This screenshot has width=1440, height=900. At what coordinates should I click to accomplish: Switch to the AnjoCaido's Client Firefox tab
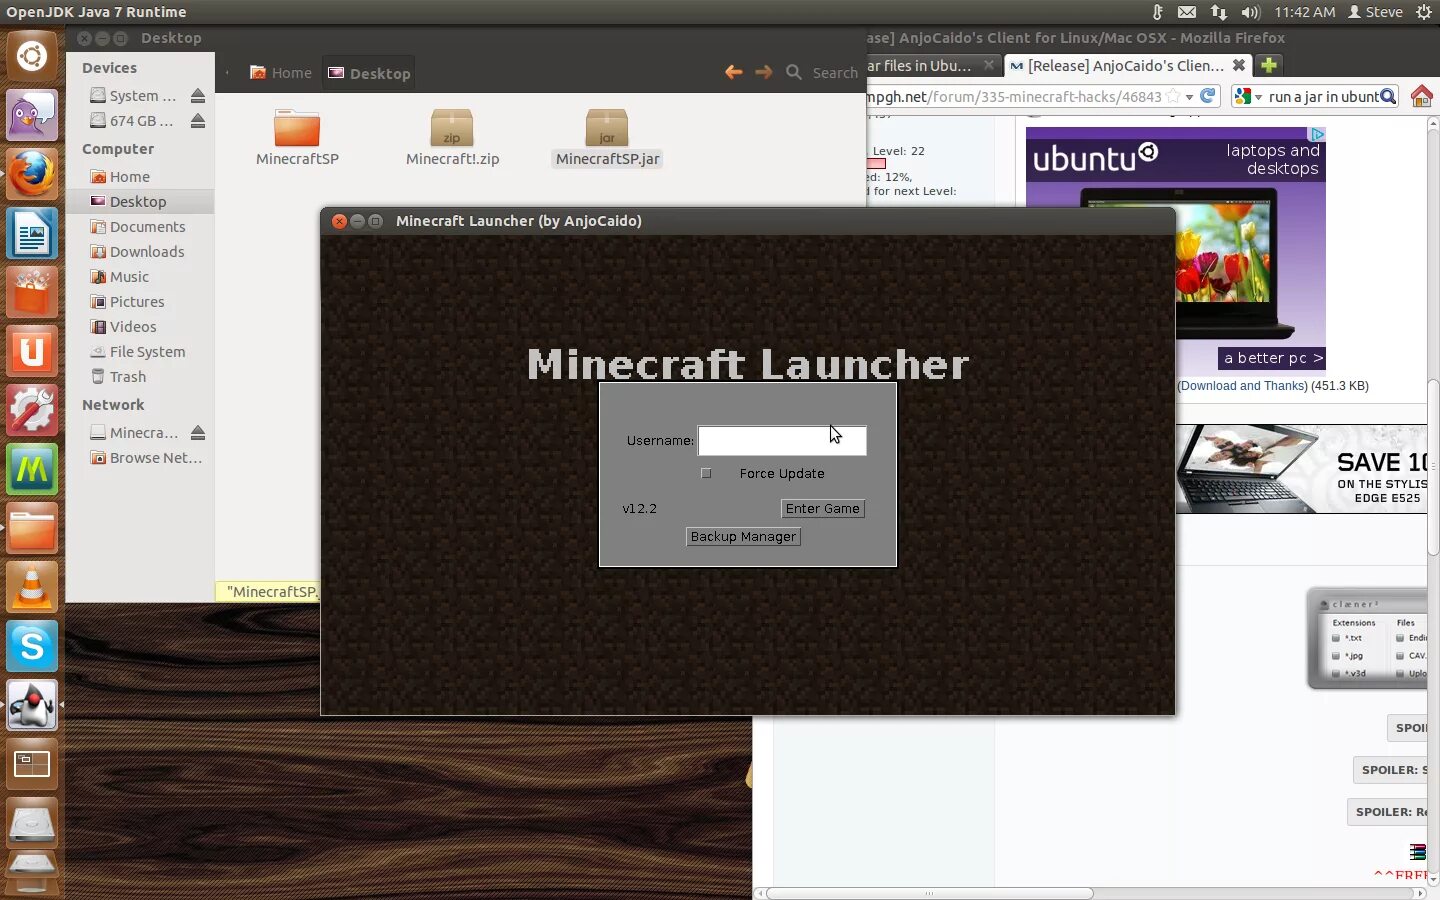click(x=1126, y=65)
